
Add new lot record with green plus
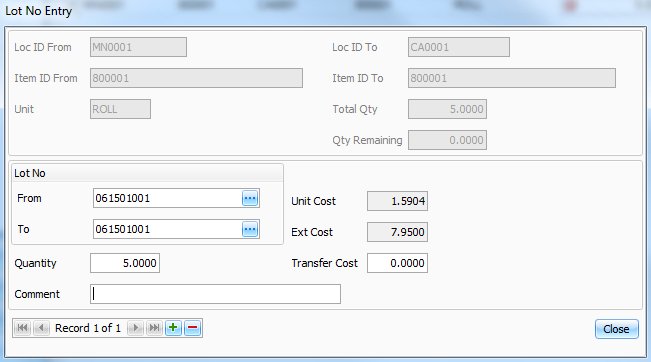(174, 328)
